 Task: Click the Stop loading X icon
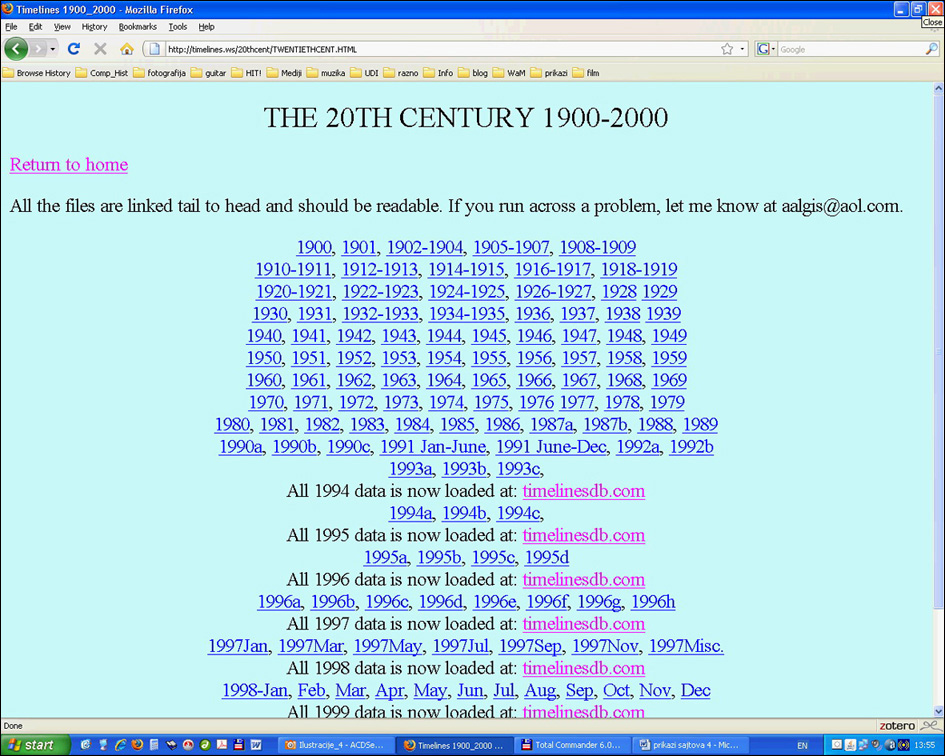100,49
